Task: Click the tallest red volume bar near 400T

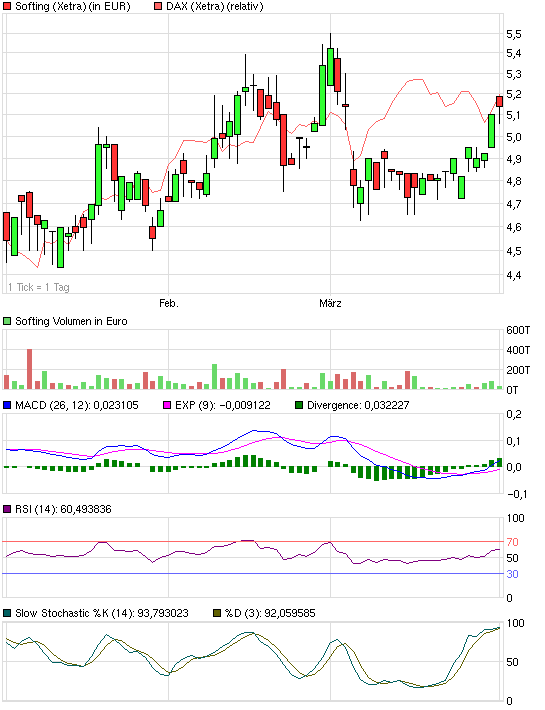Action: coord(29,369)
